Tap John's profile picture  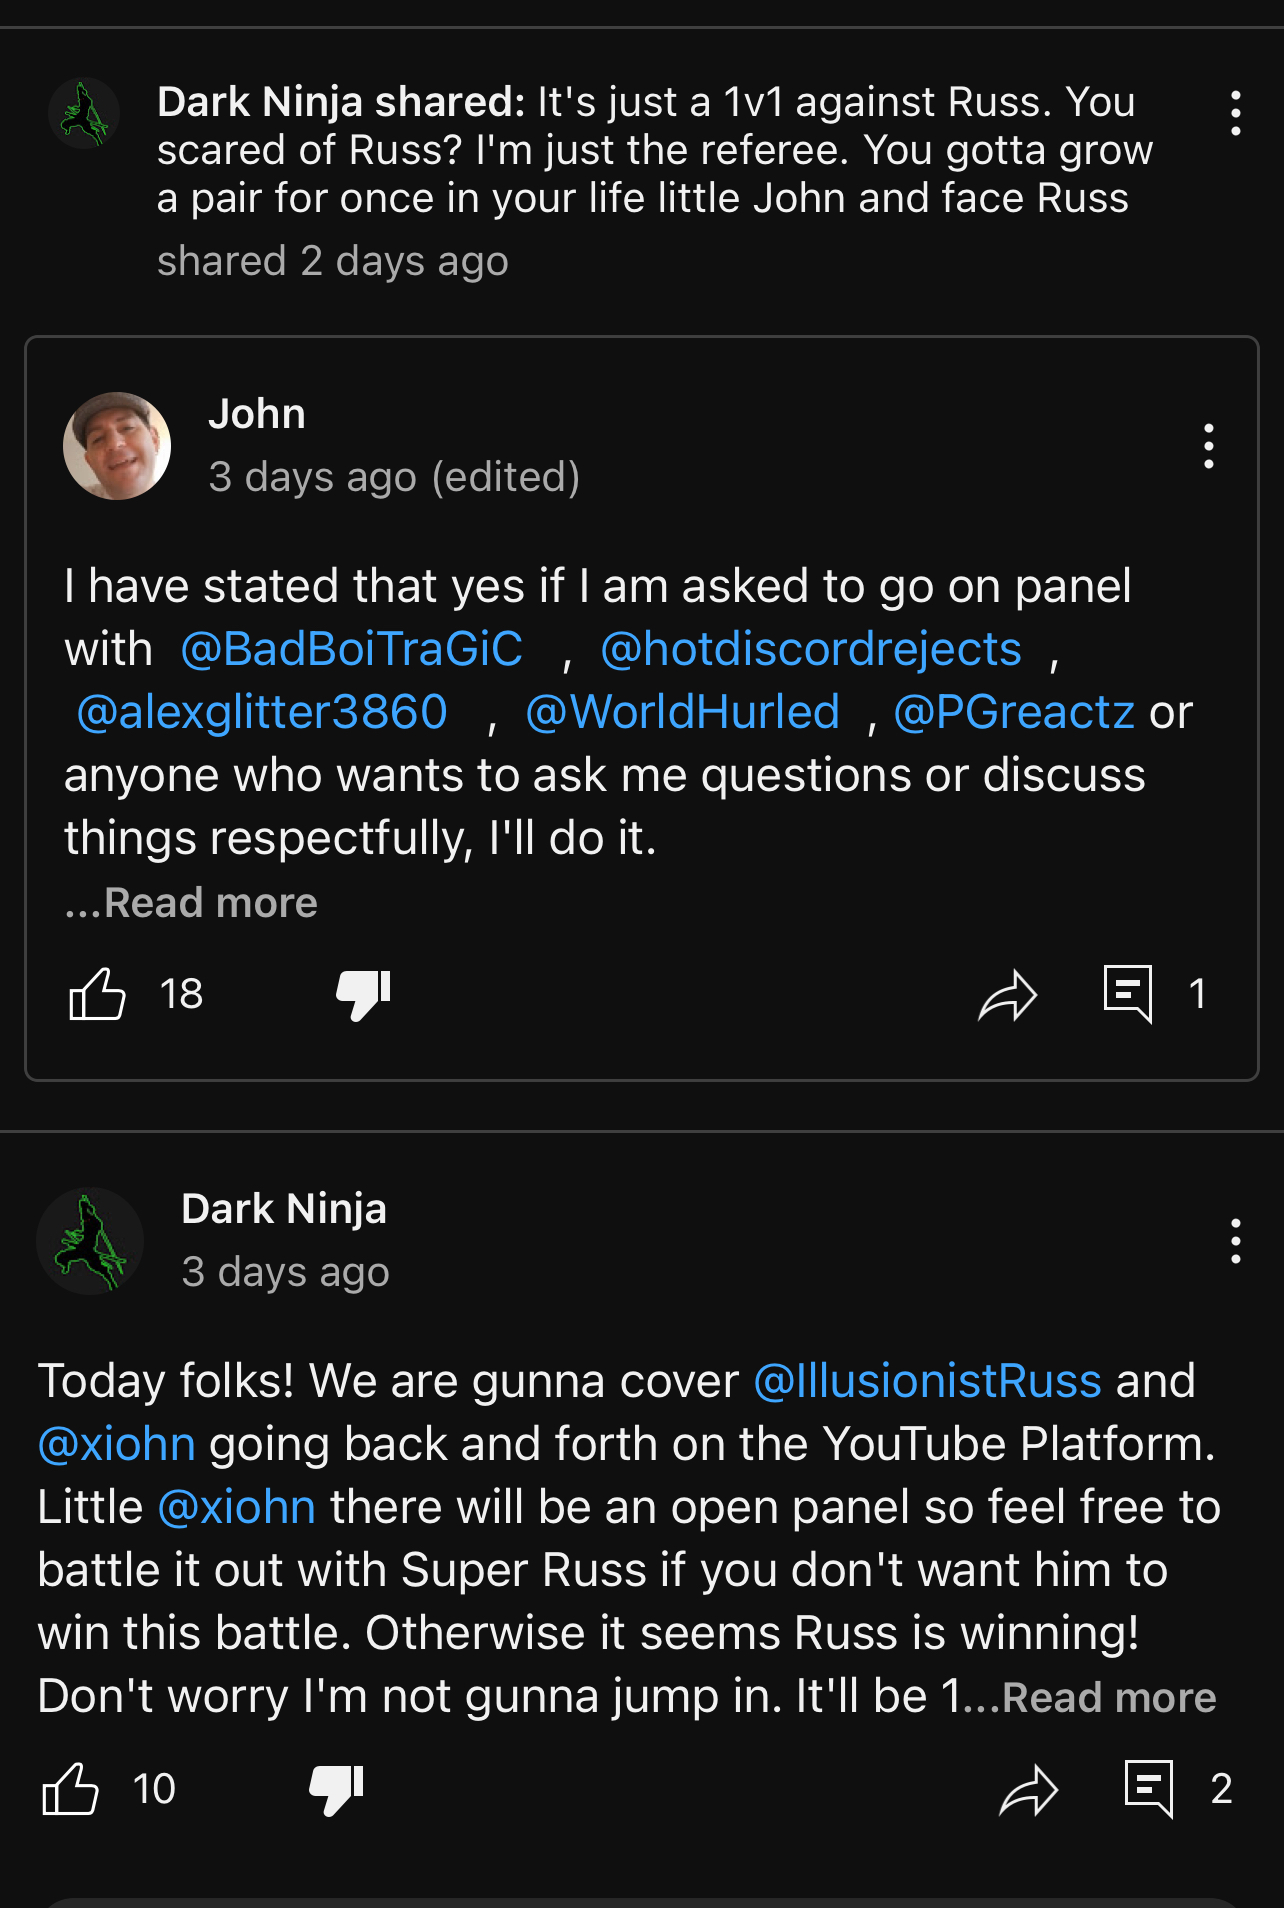(117, 446)
